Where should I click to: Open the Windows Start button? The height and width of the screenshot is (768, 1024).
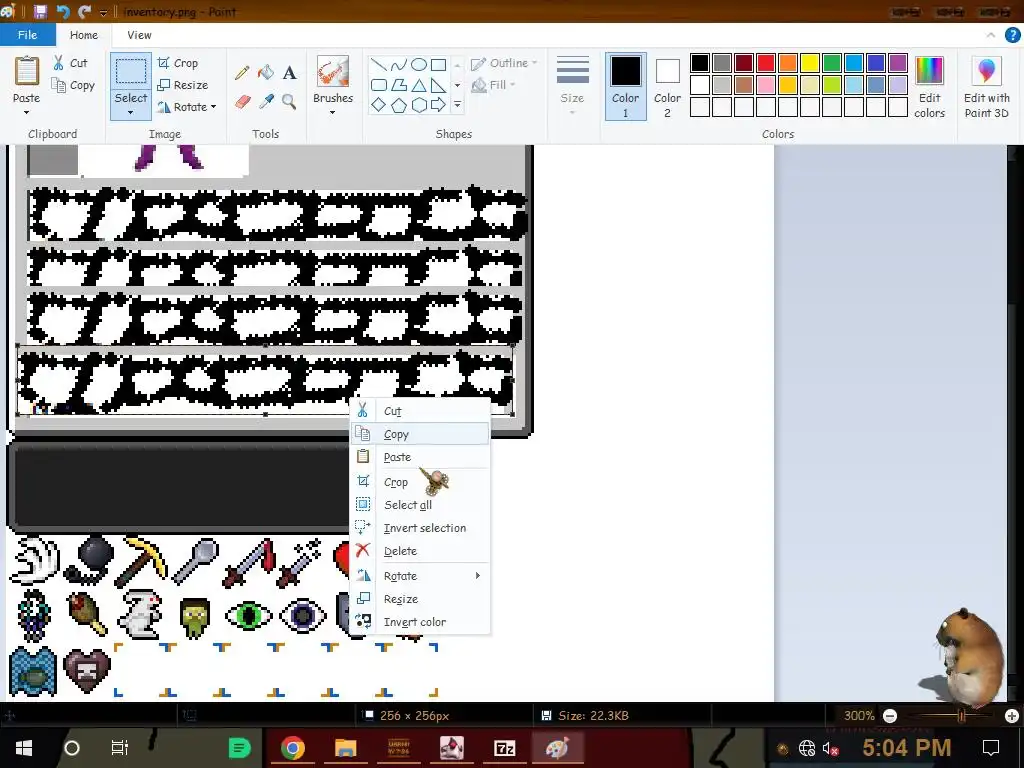24,748
